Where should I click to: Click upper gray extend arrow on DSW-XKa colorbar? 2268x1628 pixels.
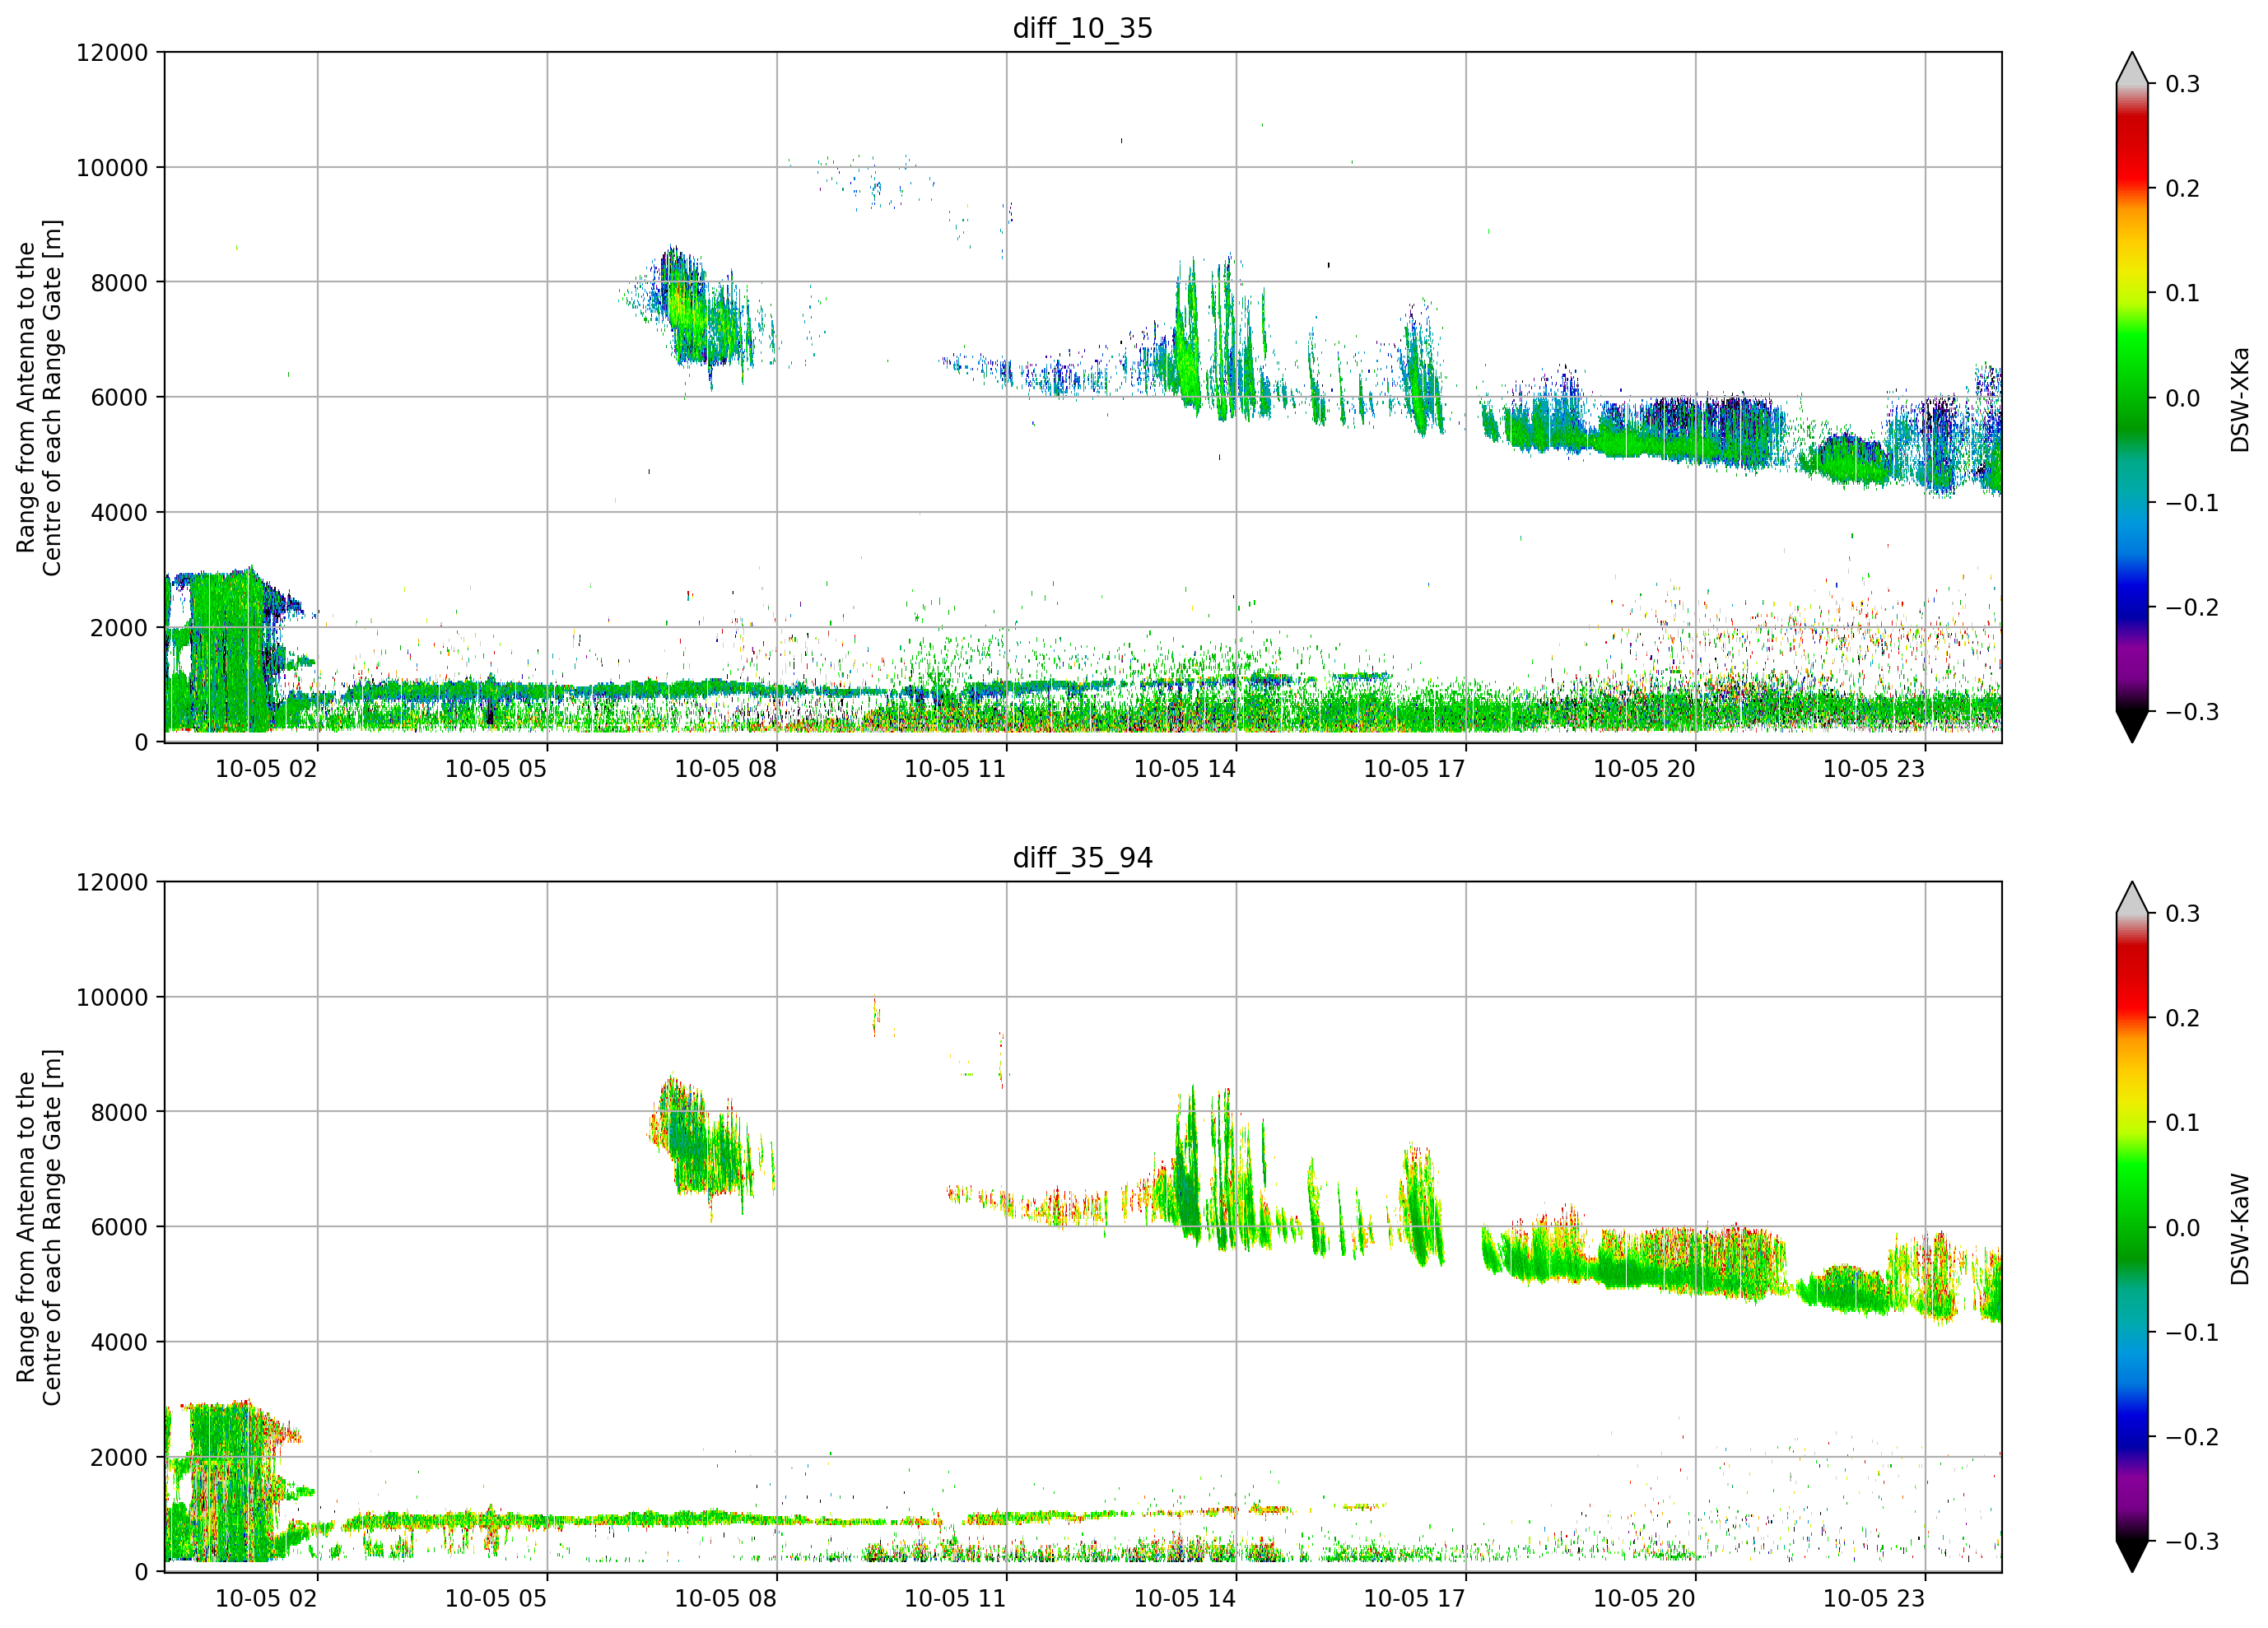(2132, 70)
